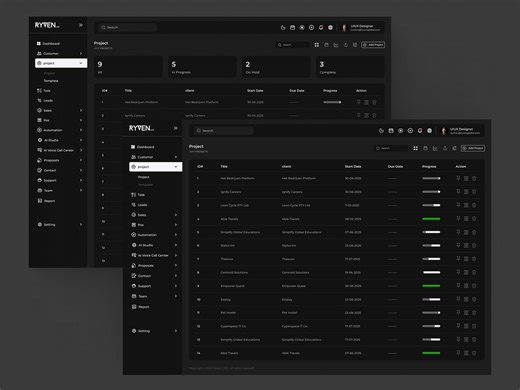
Task: Pin project row 12 in front window
Action: coord(458,326)
